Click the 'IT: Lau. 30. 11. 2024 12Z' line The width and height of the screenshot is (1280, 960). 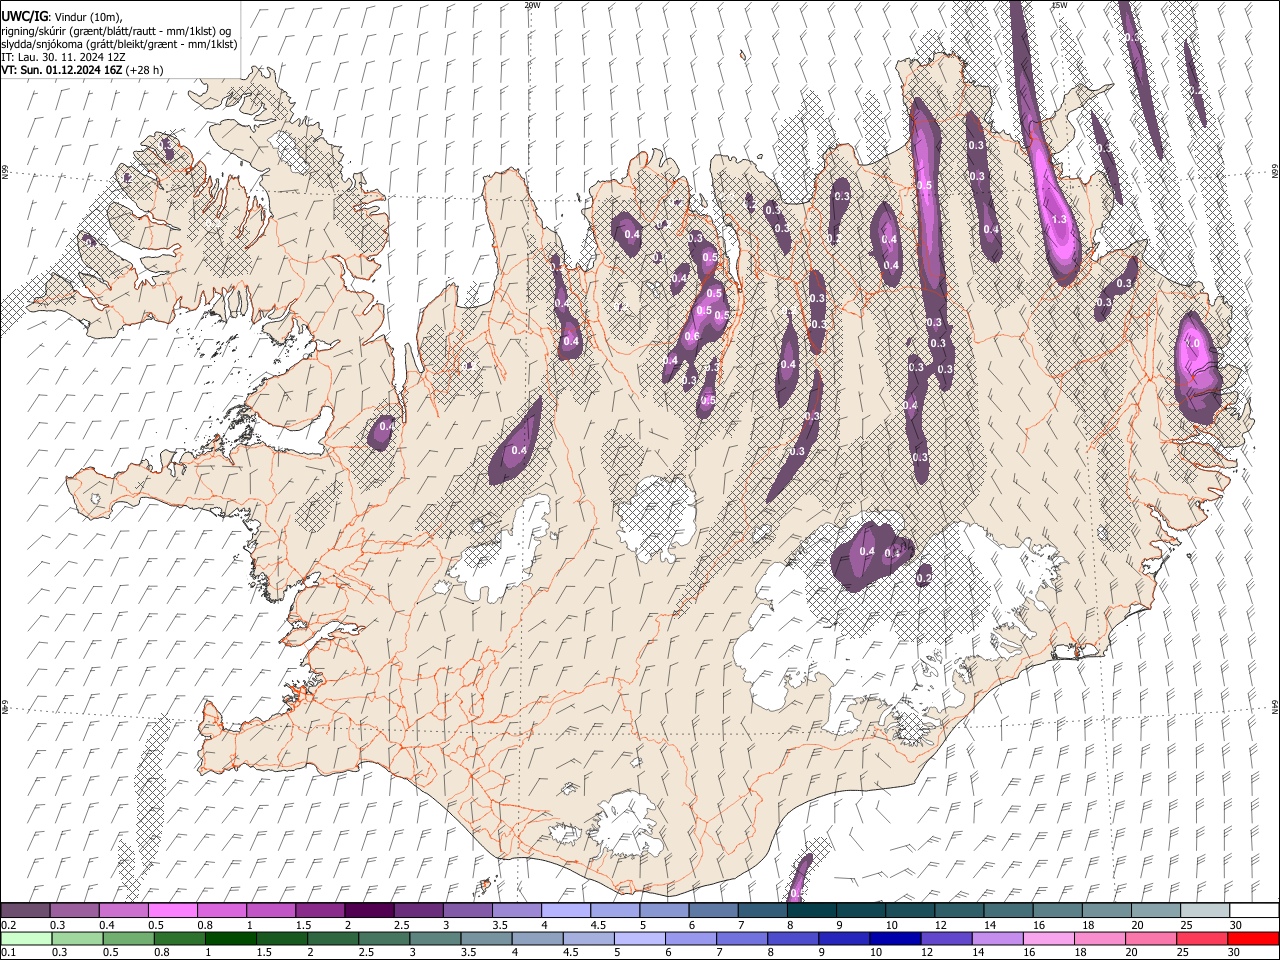tap(63, 57)
